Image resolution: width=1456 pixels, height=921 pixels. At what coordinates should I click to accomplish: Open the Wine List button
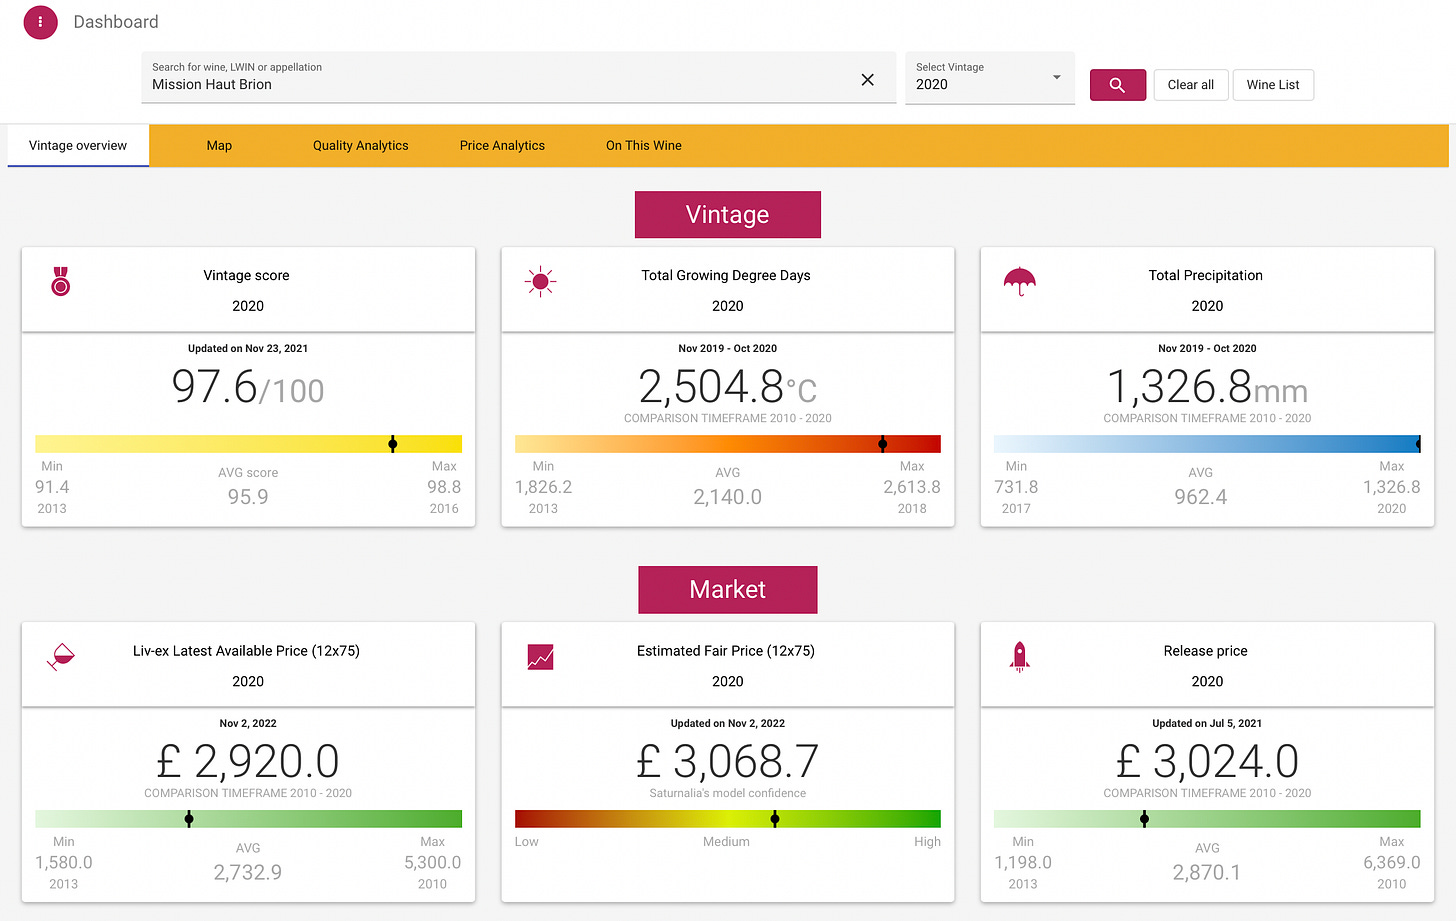click(1273, 85)
